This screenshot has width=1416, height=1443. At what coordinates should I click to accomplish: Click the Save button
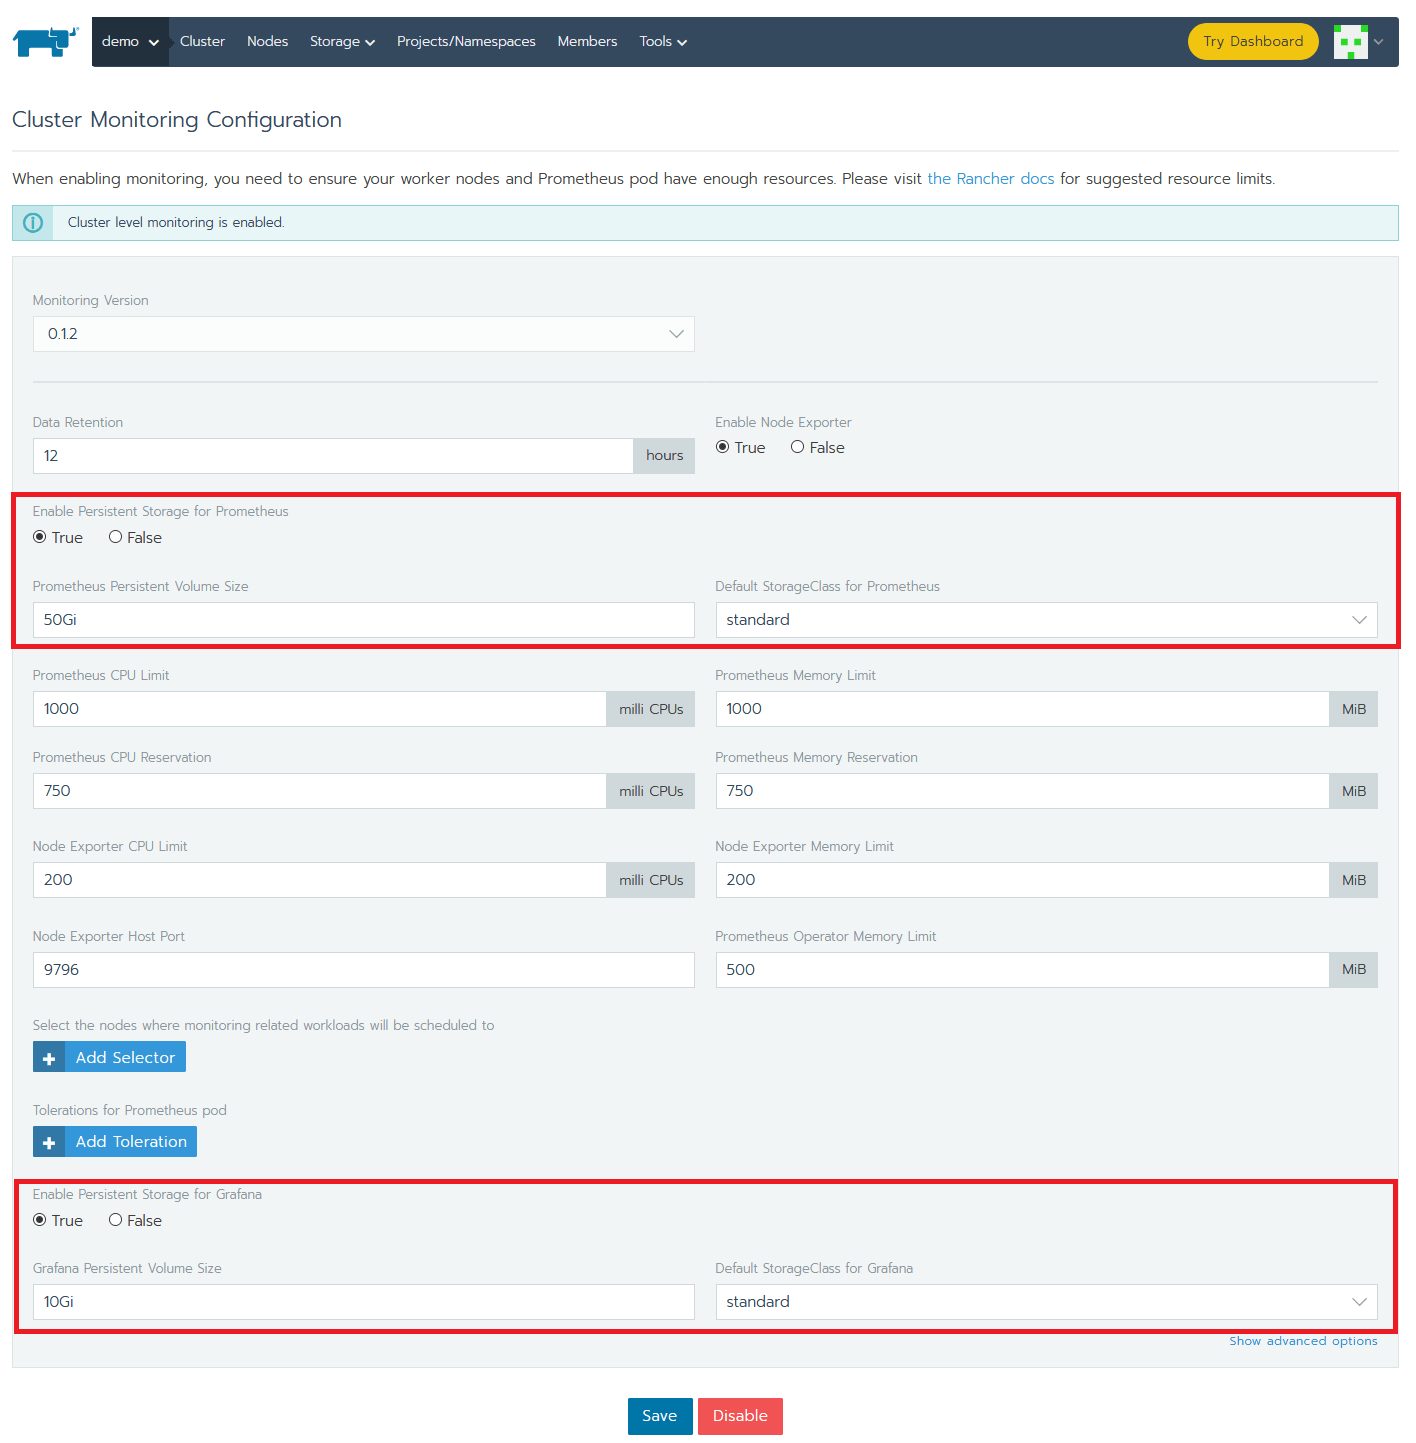[x=659, y=1416]
